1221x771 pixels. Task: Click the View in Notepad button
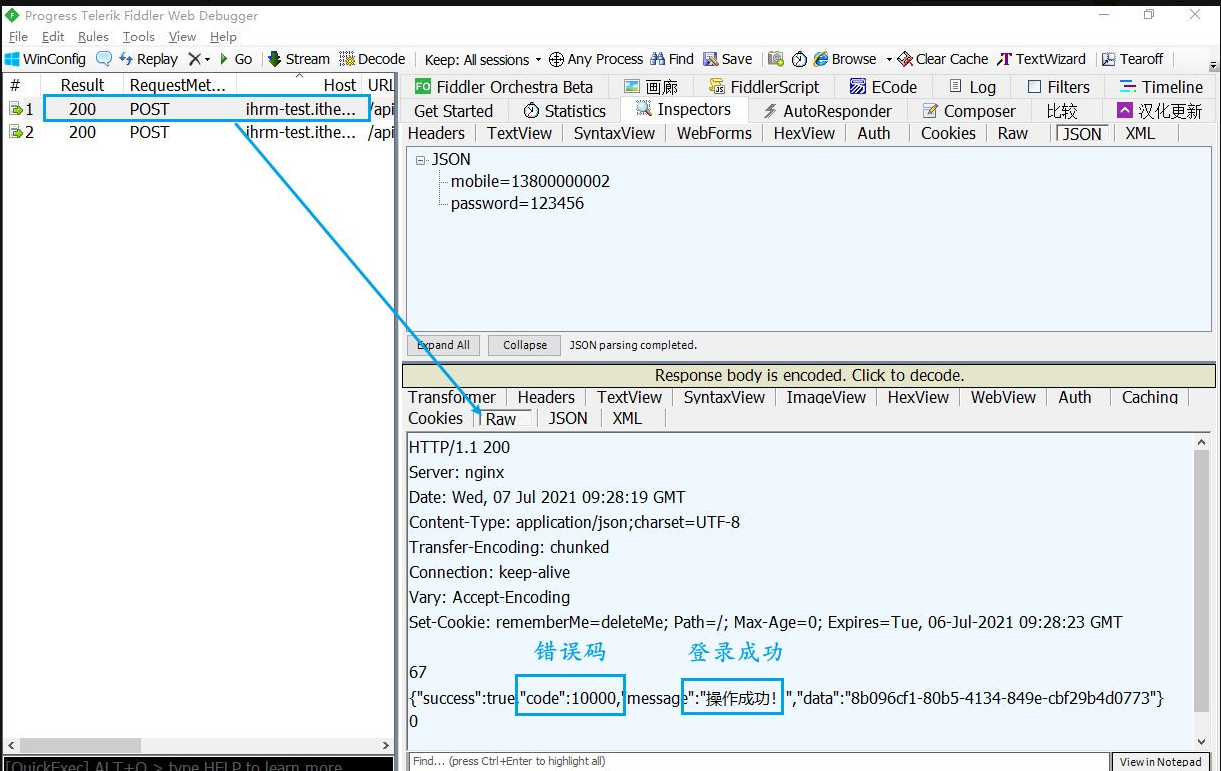[x=1160, y=762]
